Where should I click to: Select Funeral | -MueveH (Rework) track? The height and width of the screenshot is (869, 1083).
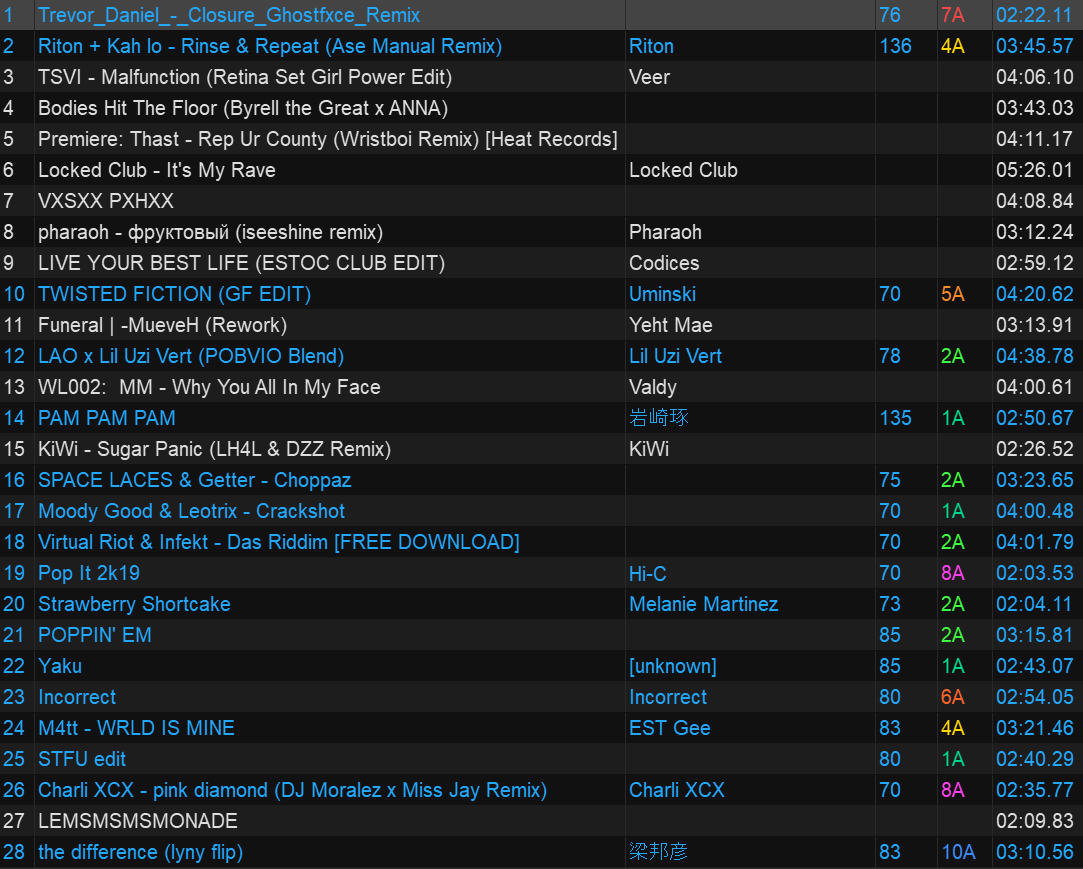pyautogui.click(x=162, y=325)
